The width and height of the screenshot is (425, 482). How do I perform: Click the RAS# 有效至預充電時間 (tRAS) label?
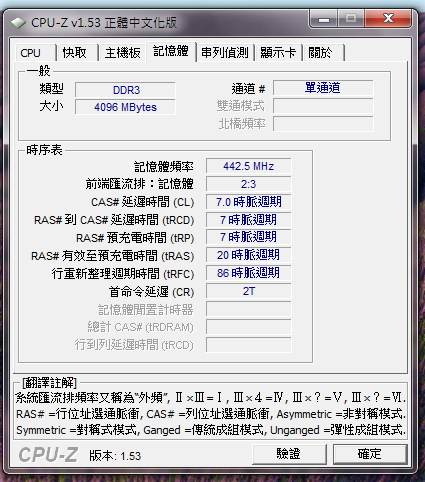point(112,256)
